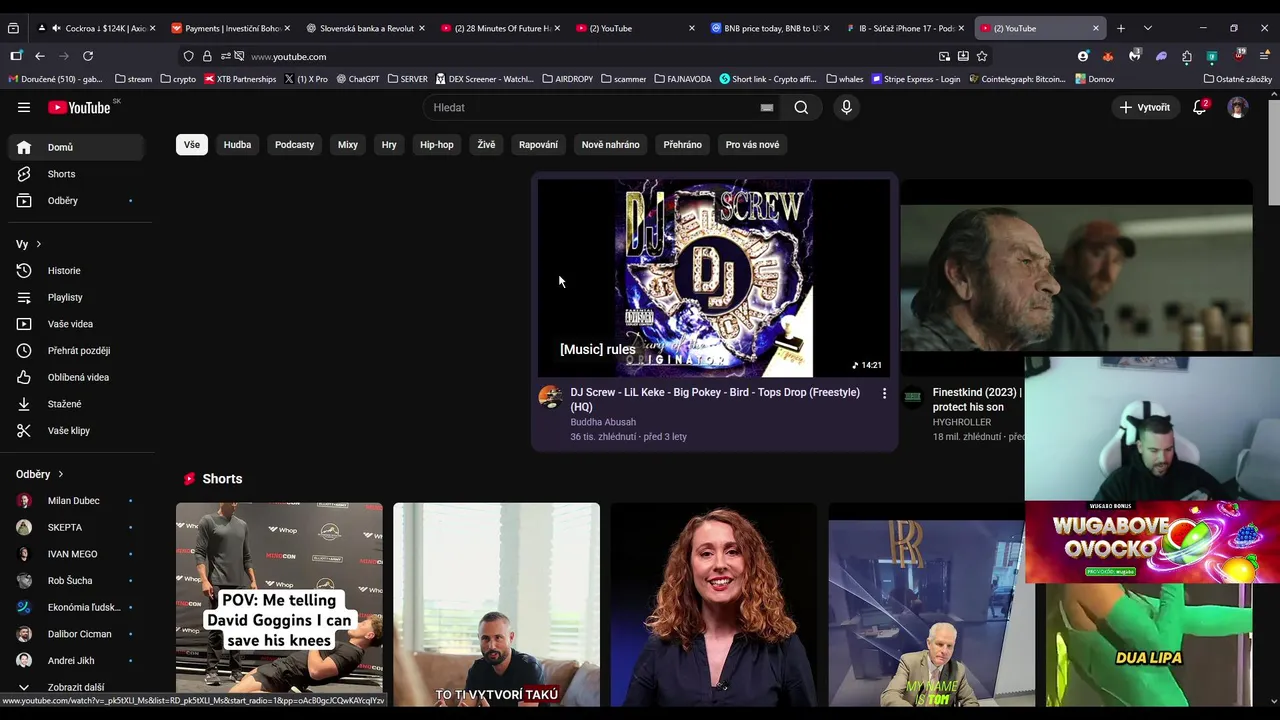Open Vaše videa in sidebar

pos(77,324)
